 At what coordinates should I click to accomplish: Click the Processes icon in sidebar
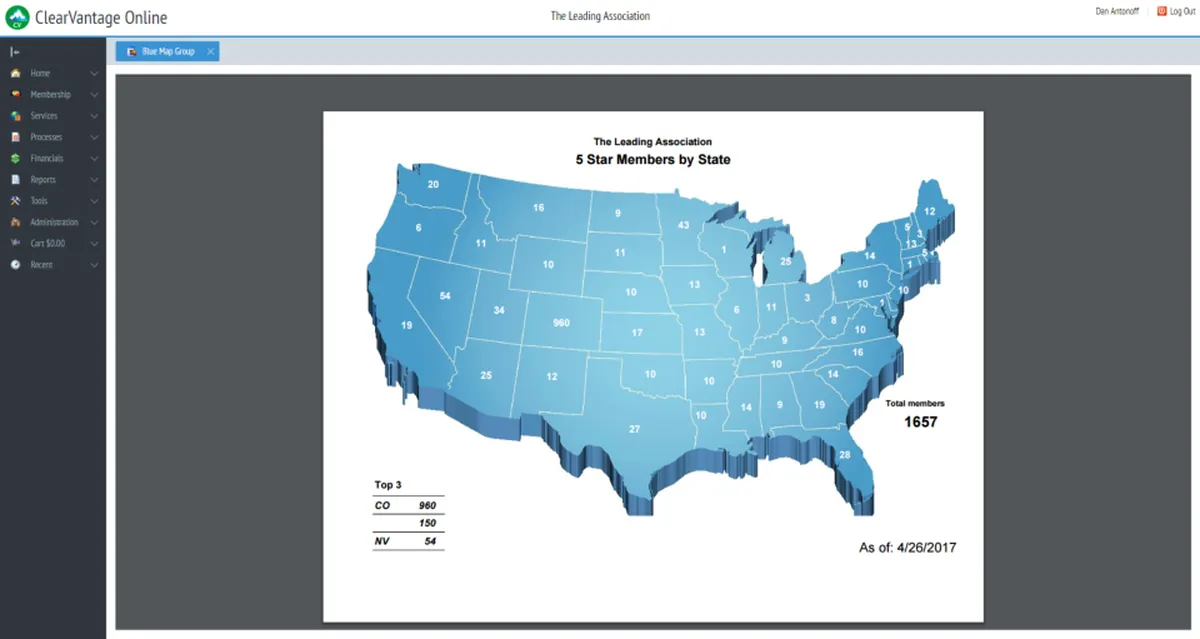coord(15,137)
